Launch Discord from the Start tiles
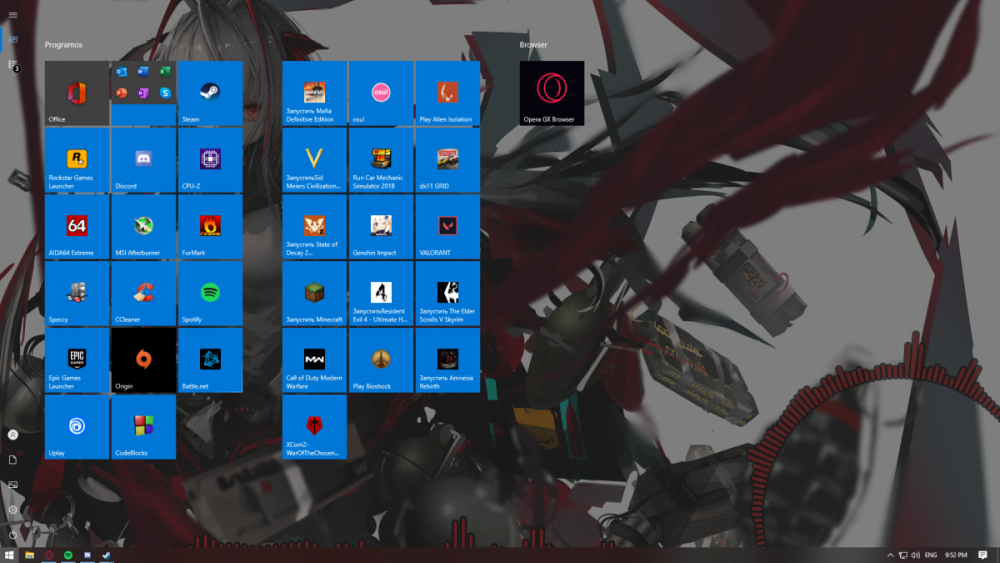Image resolution: width=1000 pixels, height=563 pixels. tap(143, 160)
